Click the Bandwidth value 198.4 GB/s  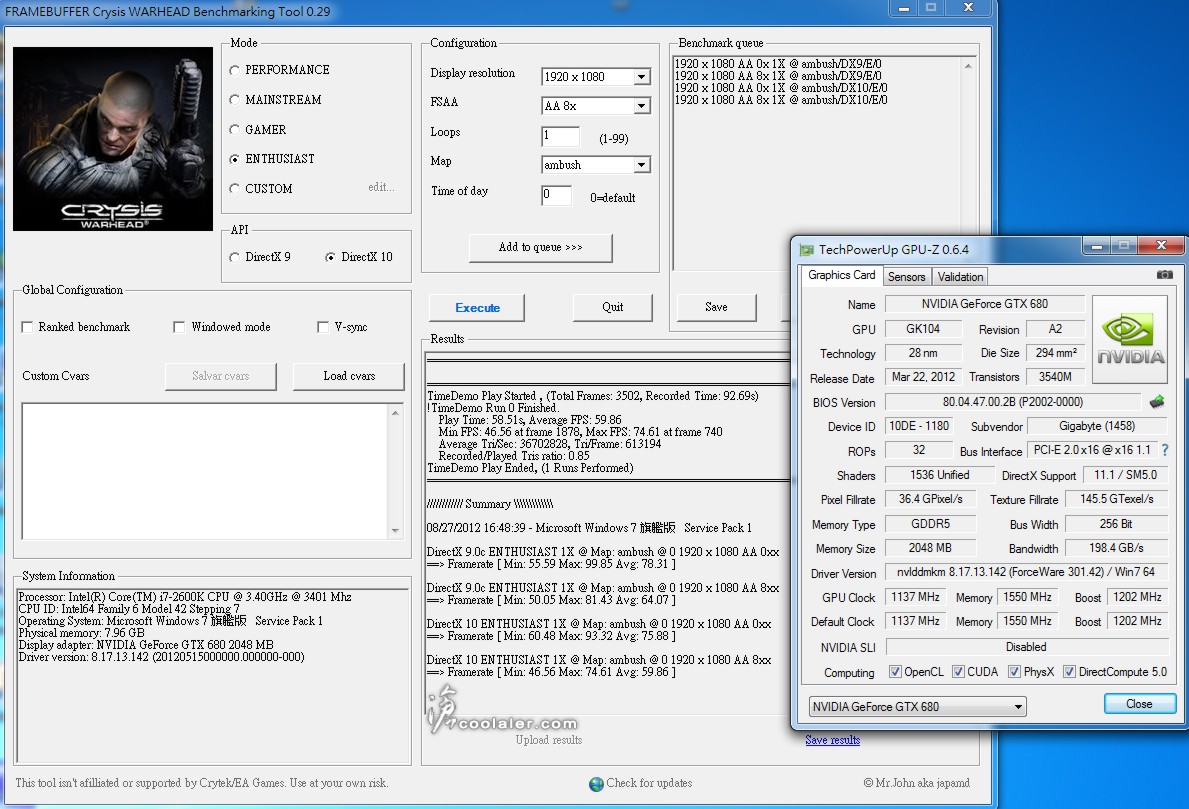click(x=1116, y=547)
